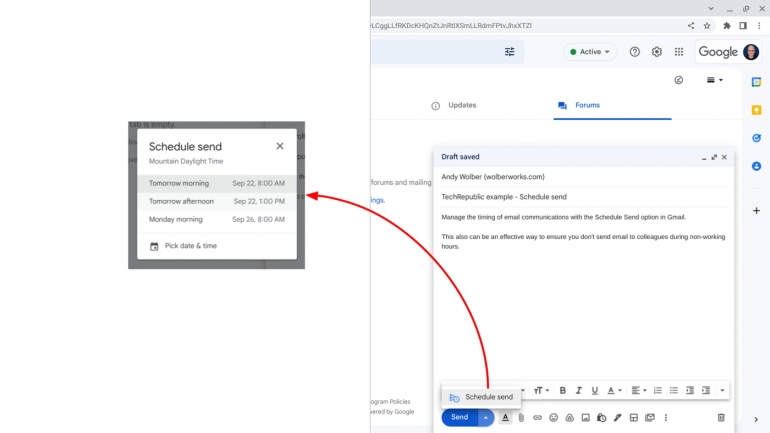Select Monday morning Sep 26, 8:00 AM

tap(217, 219)
